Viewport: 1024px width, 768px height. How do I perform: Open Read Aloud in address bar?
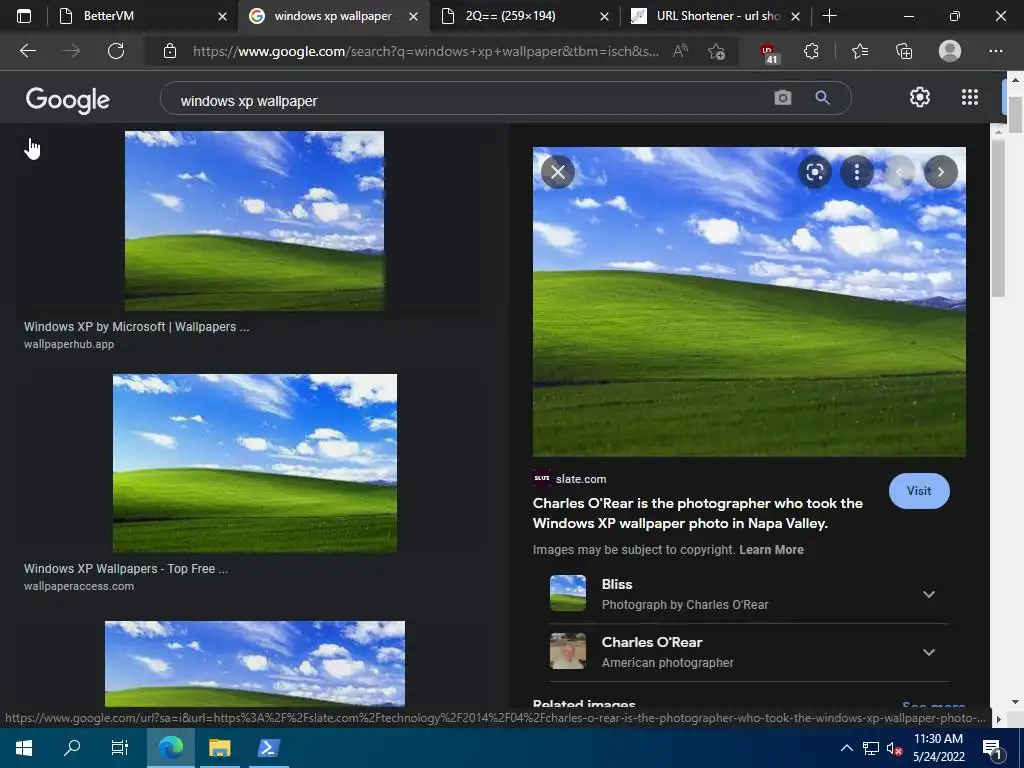(x=680, y=51)
